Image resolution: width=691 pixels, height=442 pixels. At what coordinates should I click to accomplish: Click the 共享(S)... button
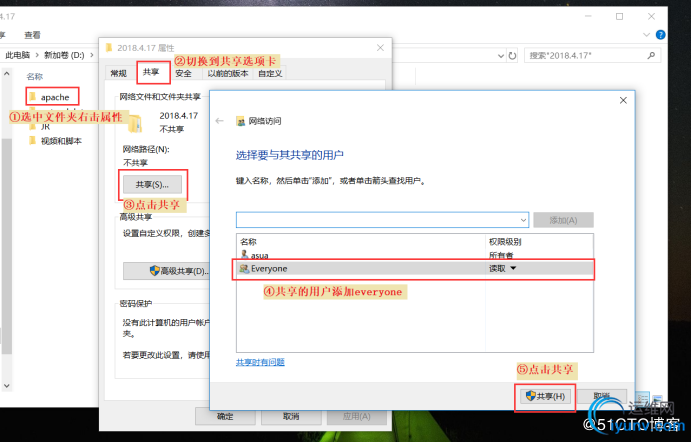coord(152,185)
